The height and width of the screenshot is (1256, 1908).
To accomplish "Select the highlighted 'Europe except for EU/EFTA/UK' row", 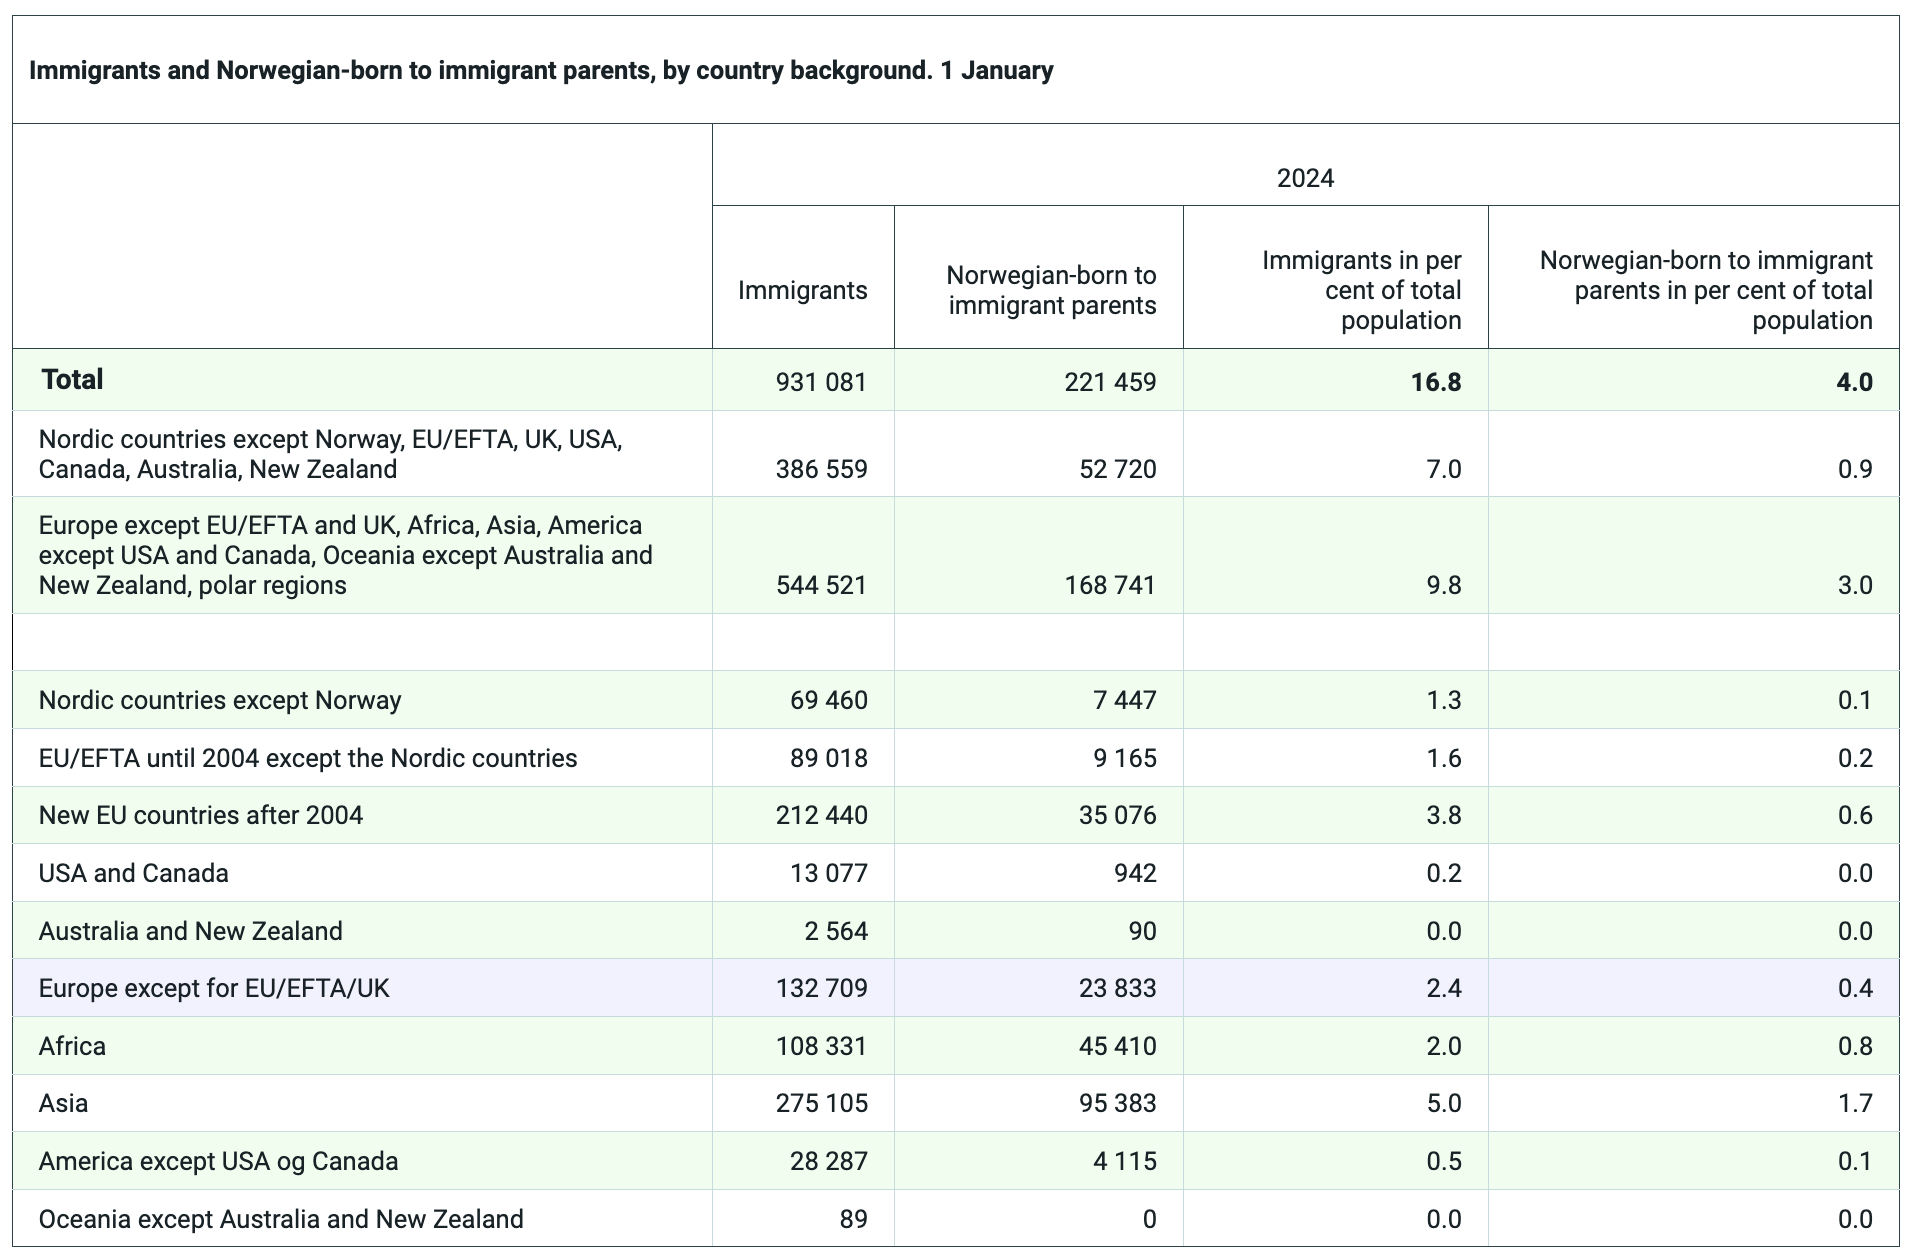I will (214, 988).
